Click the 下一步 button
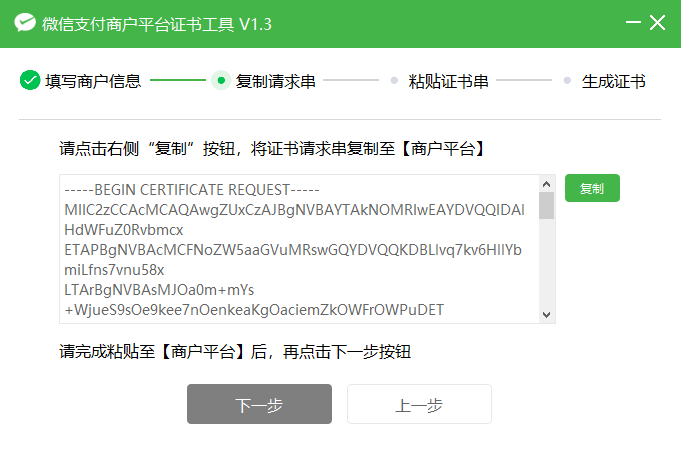The height and width of the screenshot is (450, 681). point(259,404)
